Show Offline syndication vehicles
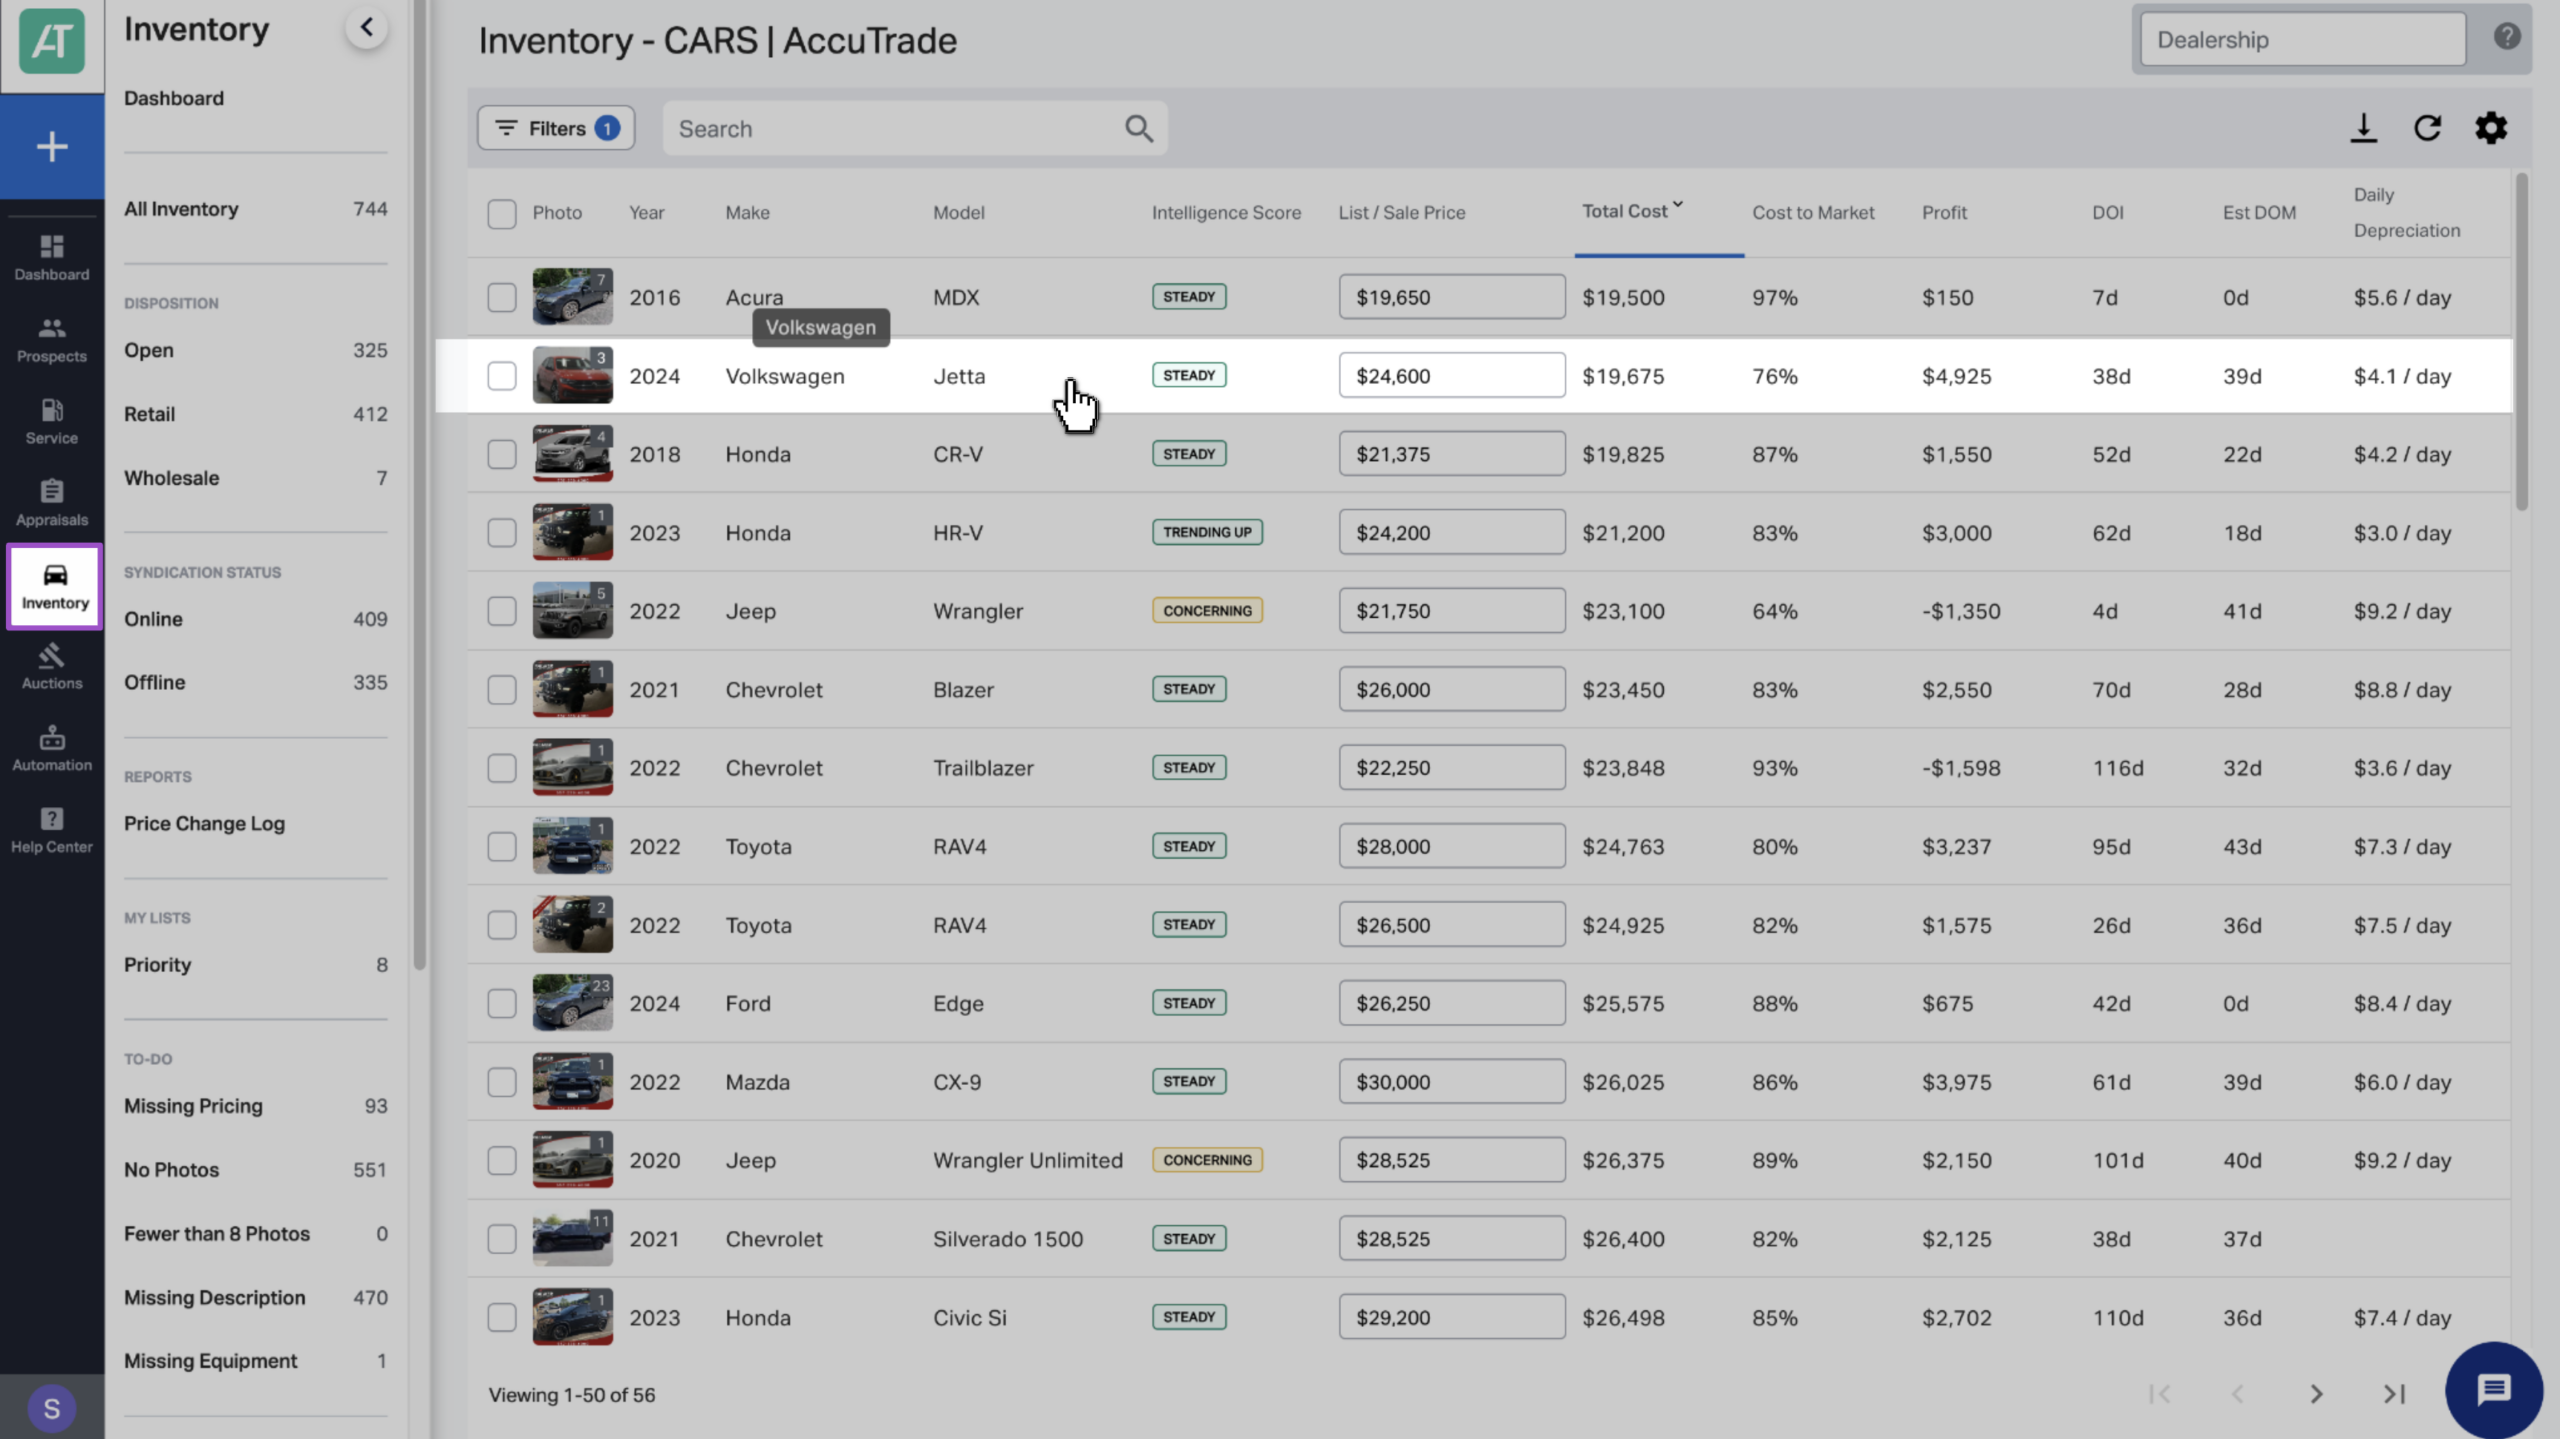This screenshot has width=2560, height=1439. coord(255,682)
